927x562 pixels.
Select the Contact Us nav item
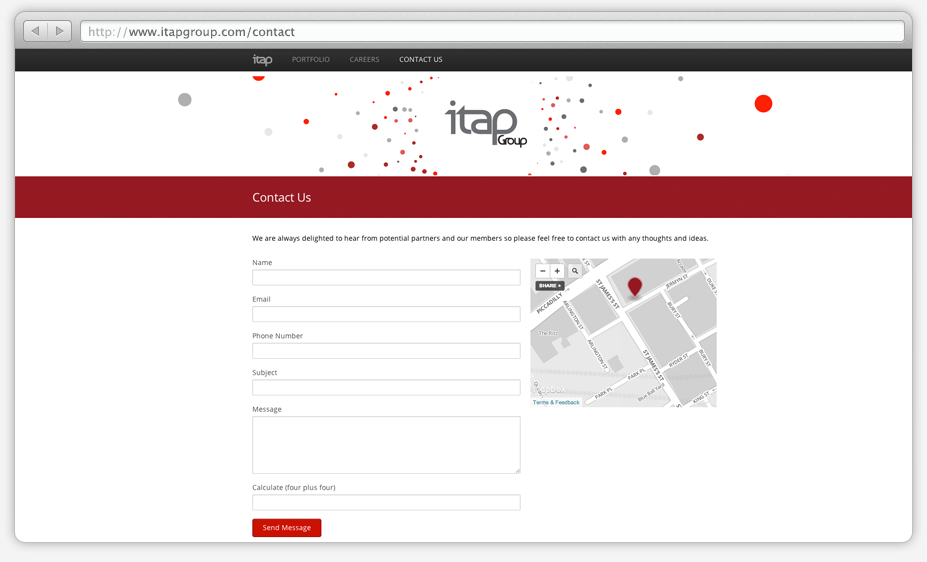click(x=420, y=59)
